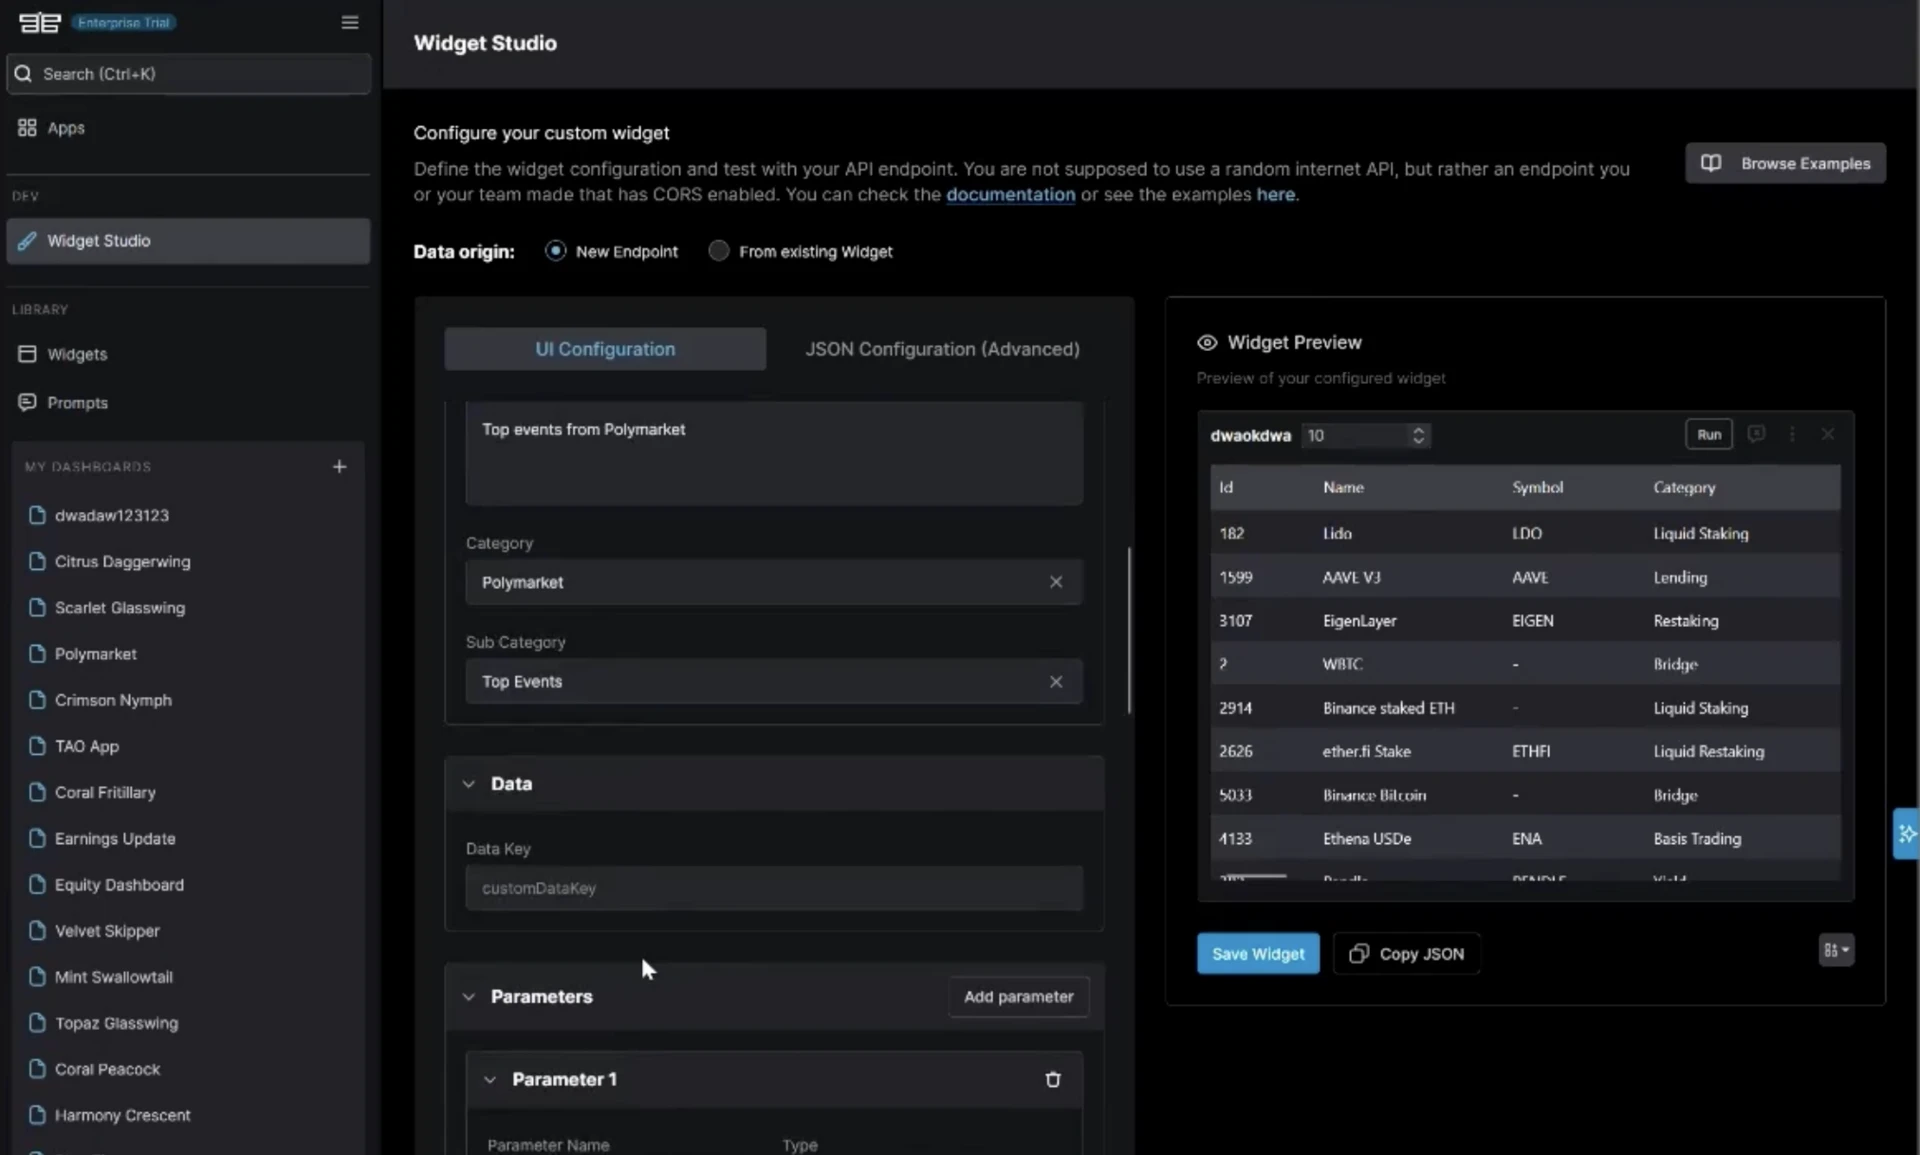Click the blue AI sparkle side tab
The height and width of the screenshot is (1155, 1920).
[1906, 833]
